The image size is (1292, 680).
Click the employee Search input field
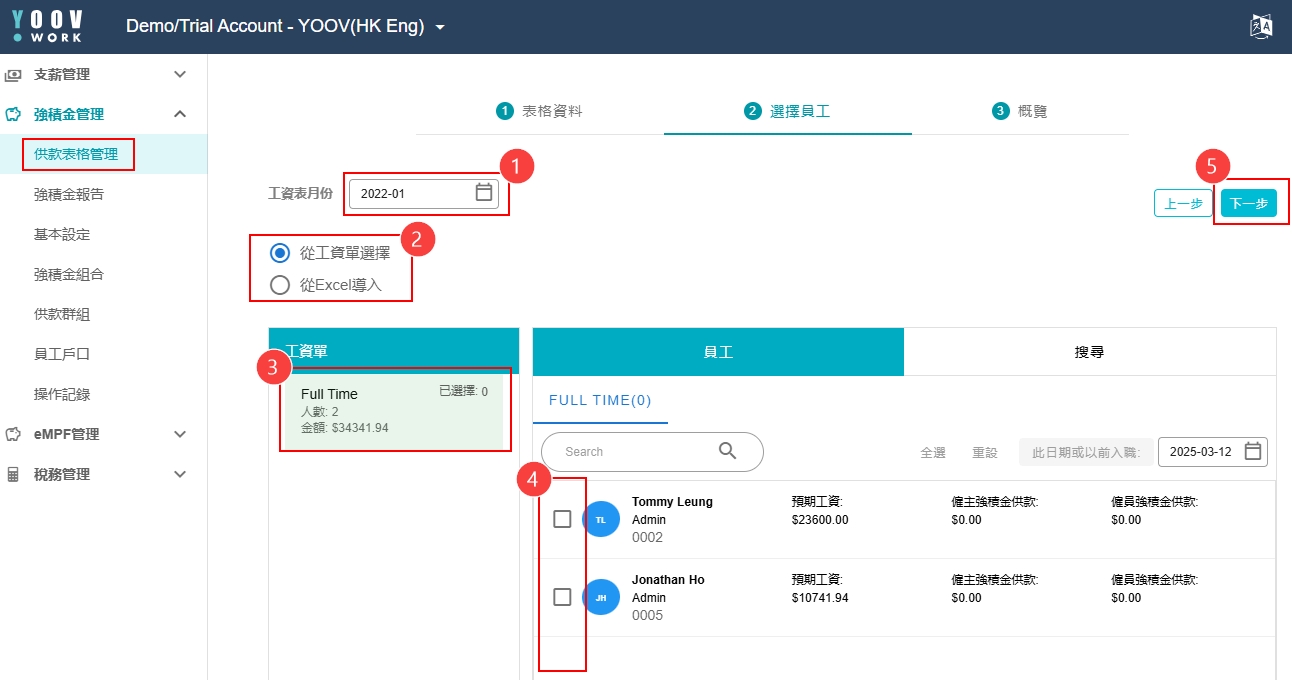tap(635, 452)
